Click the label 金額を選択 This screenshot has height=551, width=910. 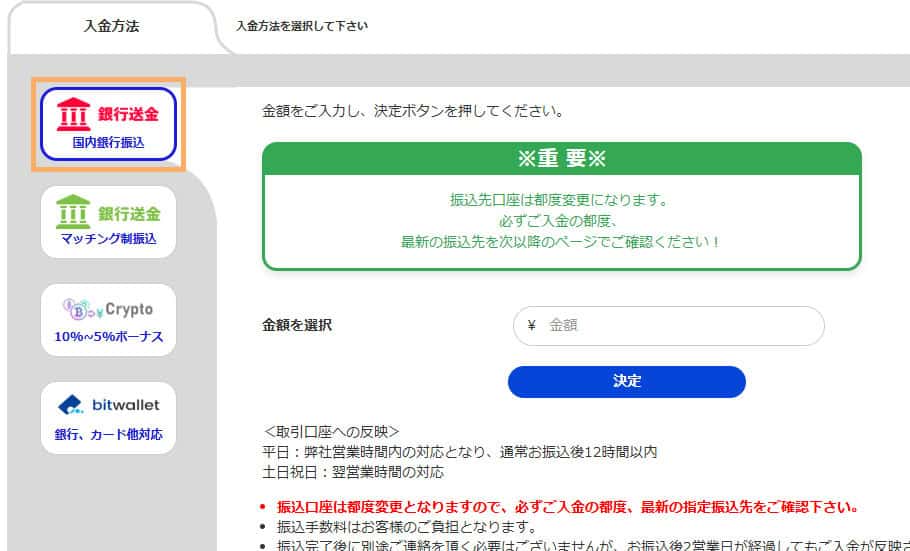[297, 325]
